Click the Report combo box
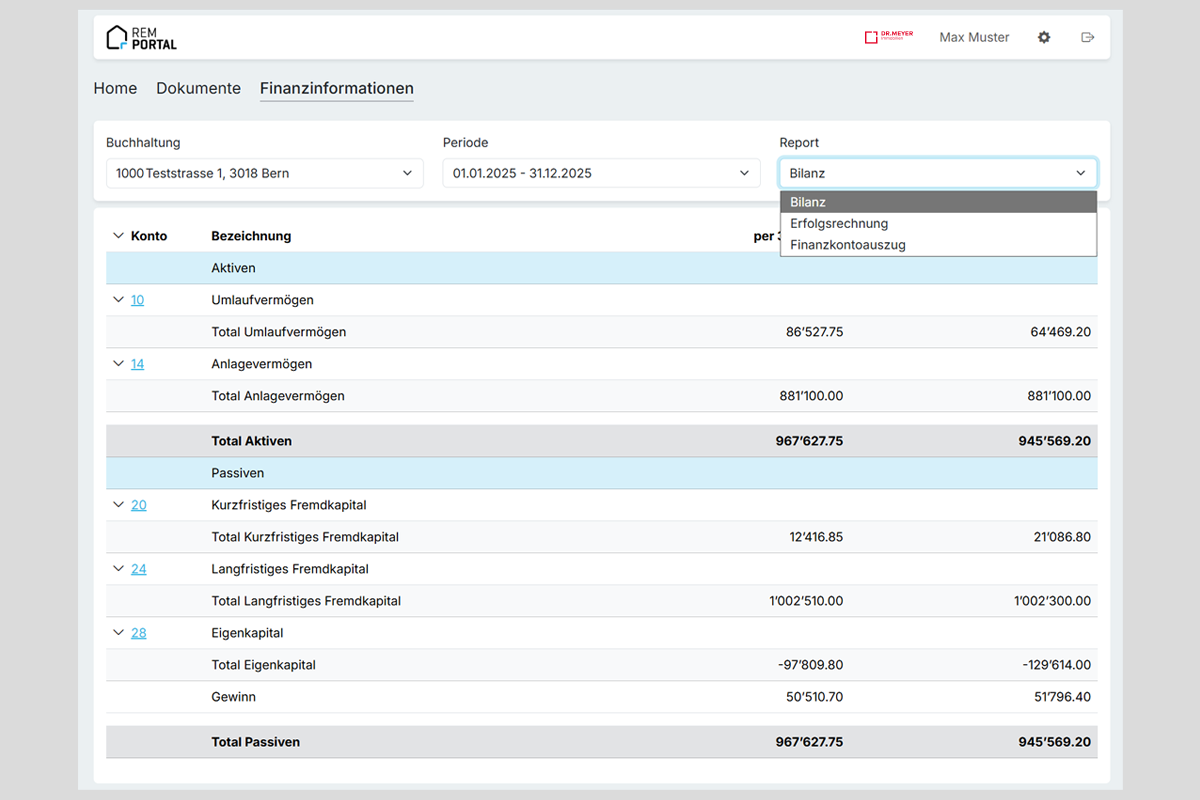The width and height of the screenshot is (1200, 800). click(x=937, y=173)
